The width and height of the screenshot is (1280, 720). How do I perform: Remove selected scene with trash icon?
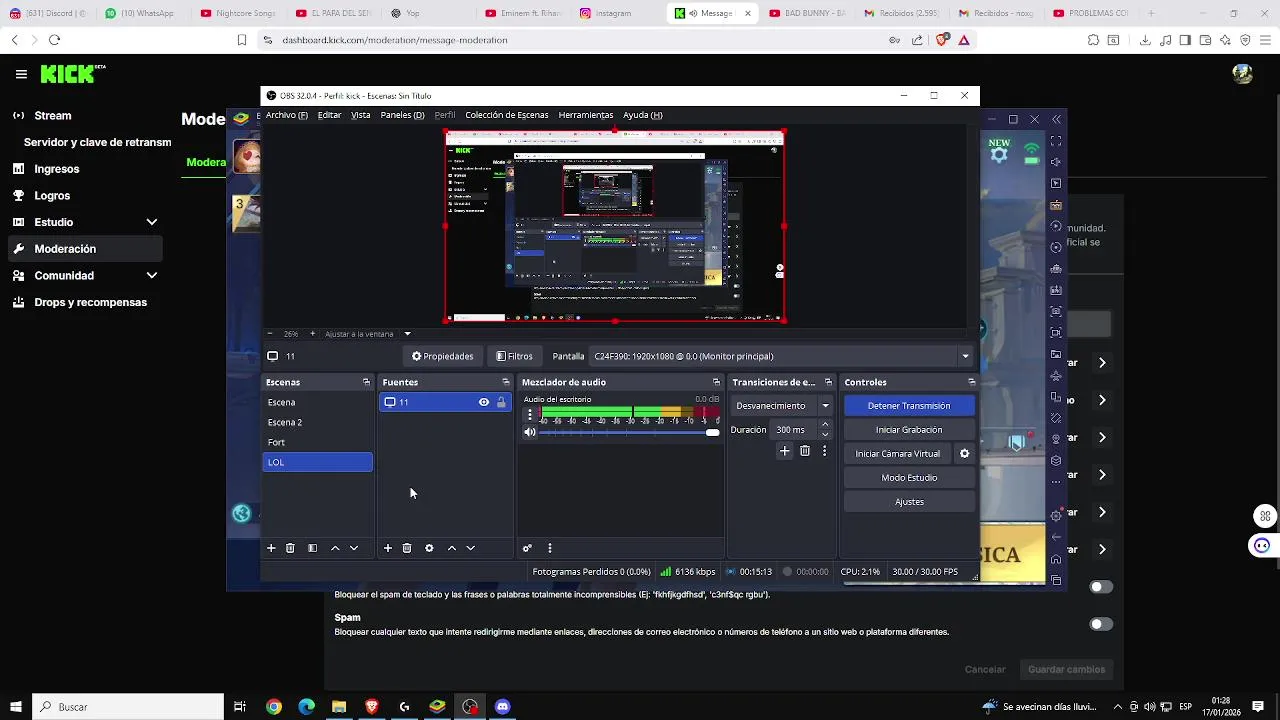[290, 548]
